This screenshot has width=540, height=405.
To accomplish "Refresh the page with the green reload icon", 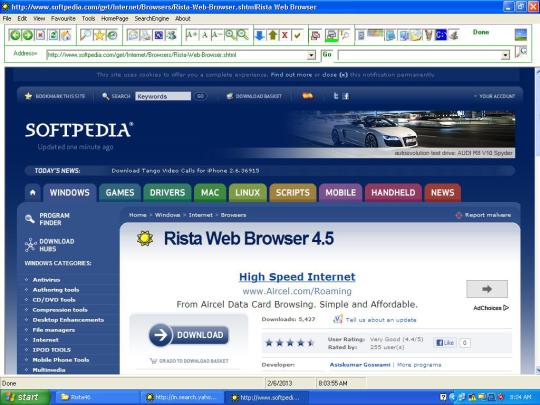I will pos(53,35).
